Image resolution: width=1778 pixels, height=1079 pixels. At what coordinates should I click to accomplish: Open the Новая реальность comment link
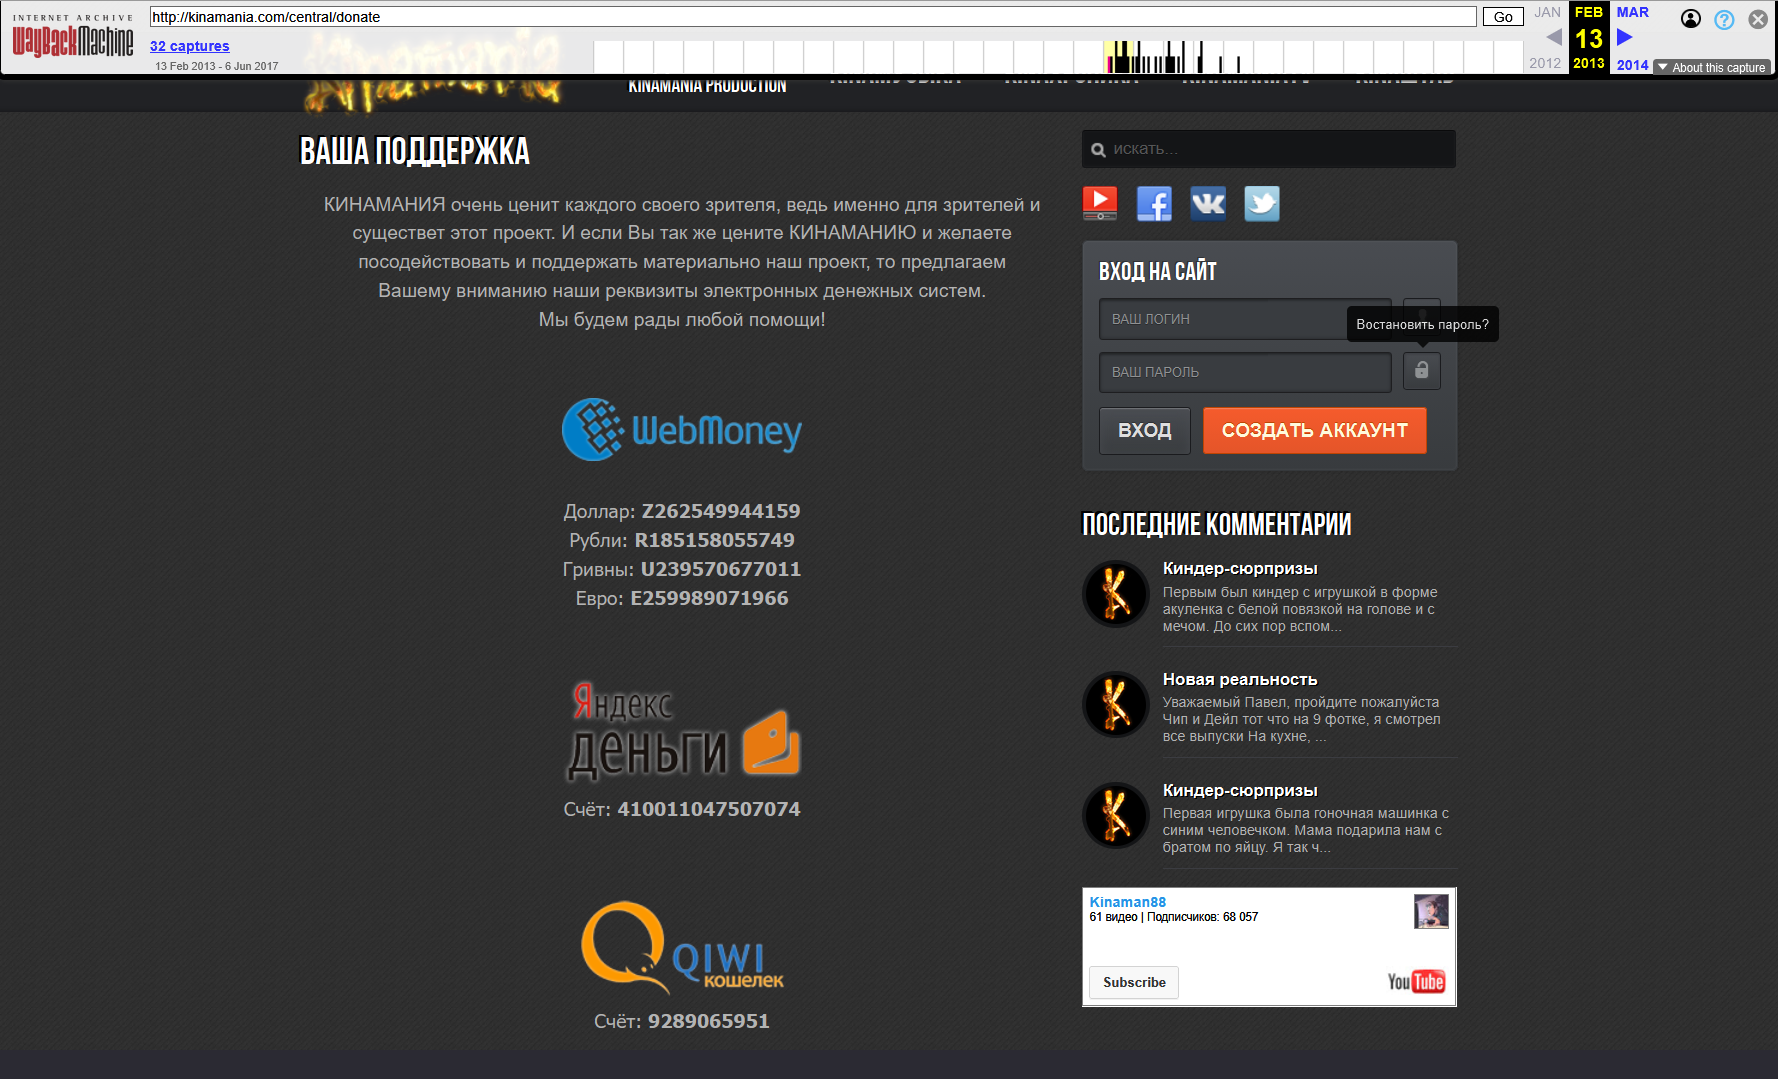point(1240,680)
